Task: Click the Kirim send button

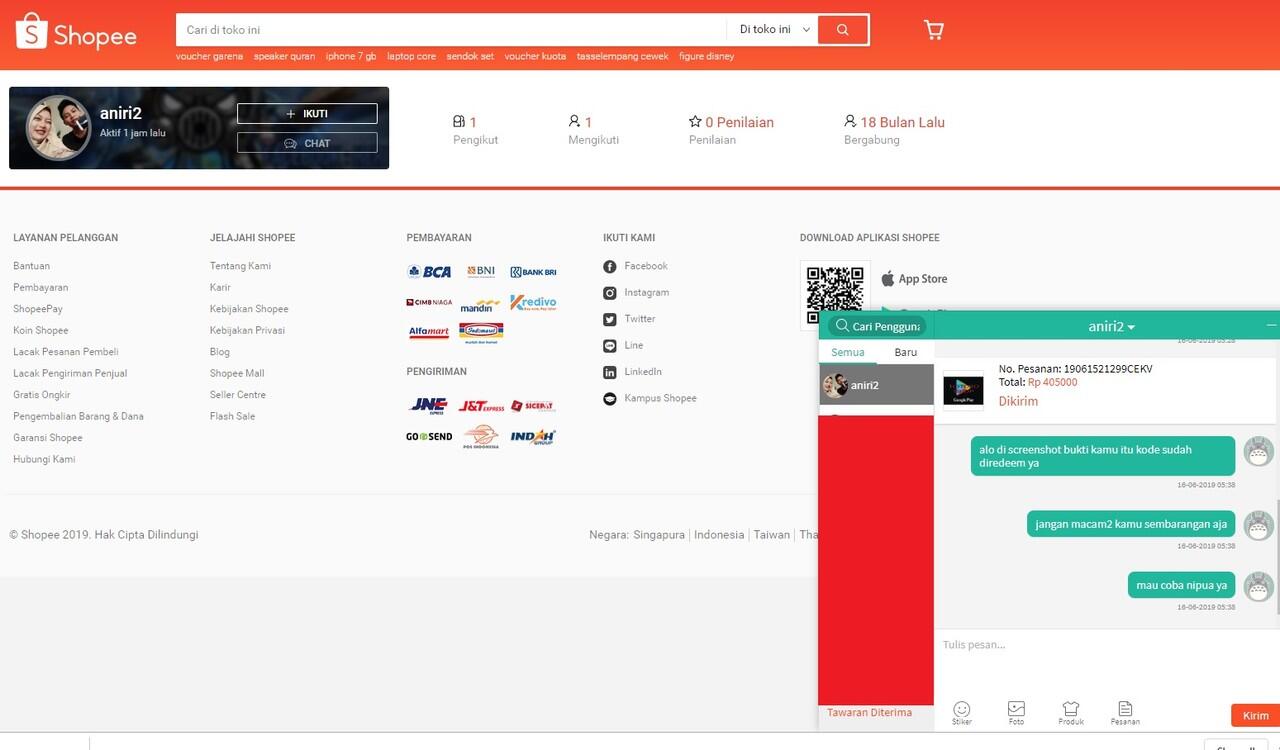Action: click(1255, 715)
